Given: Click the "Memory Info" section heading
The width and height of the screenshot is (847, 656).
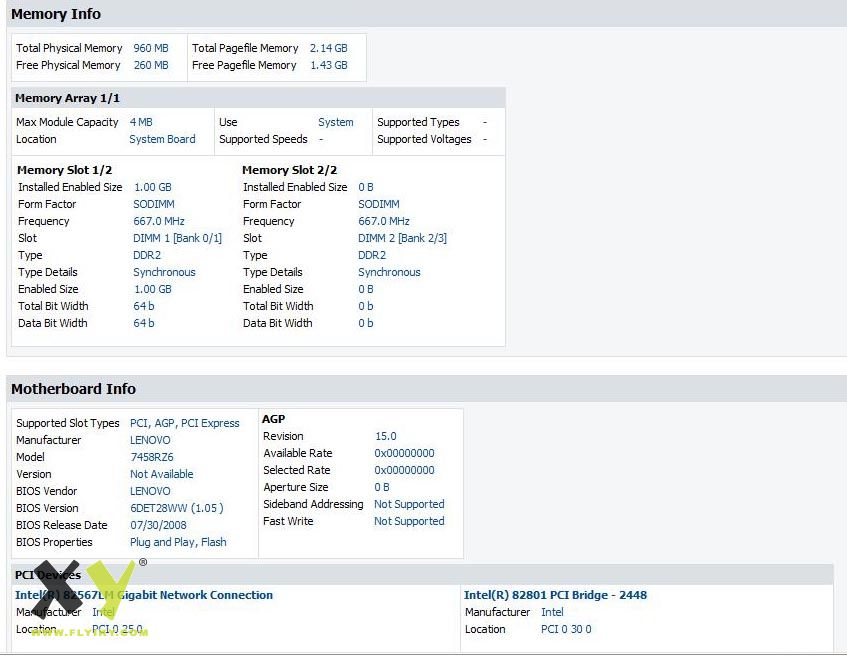Looking at the screenshot, I should (56, 14).
